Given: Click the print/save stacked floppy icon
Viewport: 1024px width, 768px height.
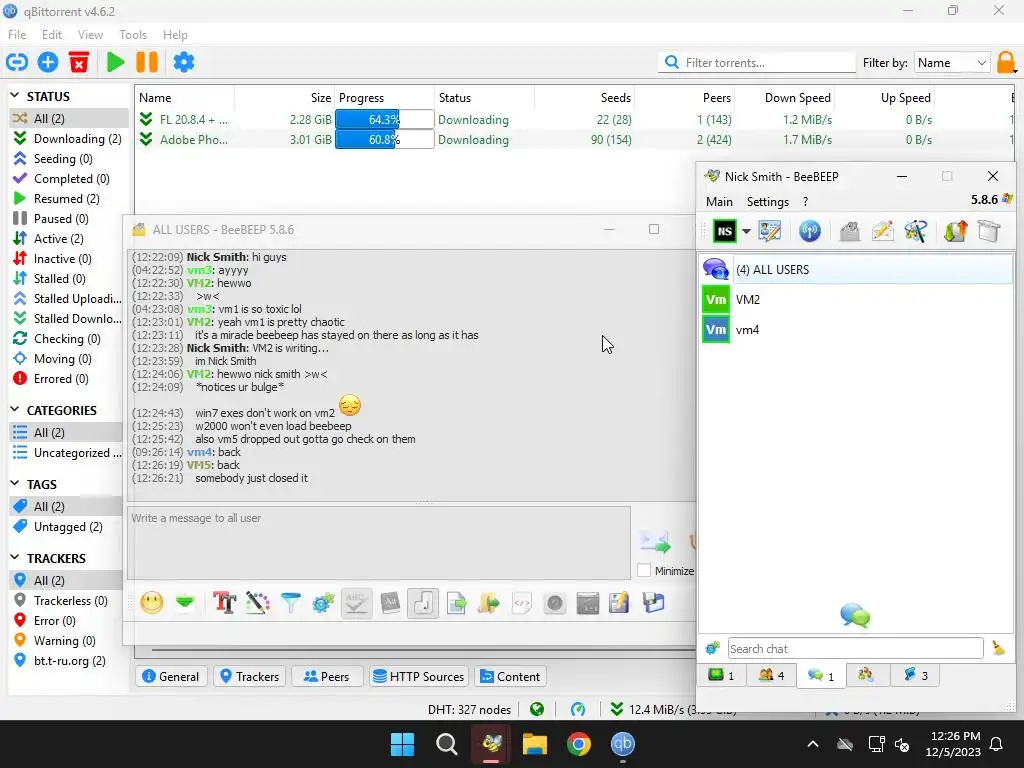Looking at the screenshot, I should point(653,602).
